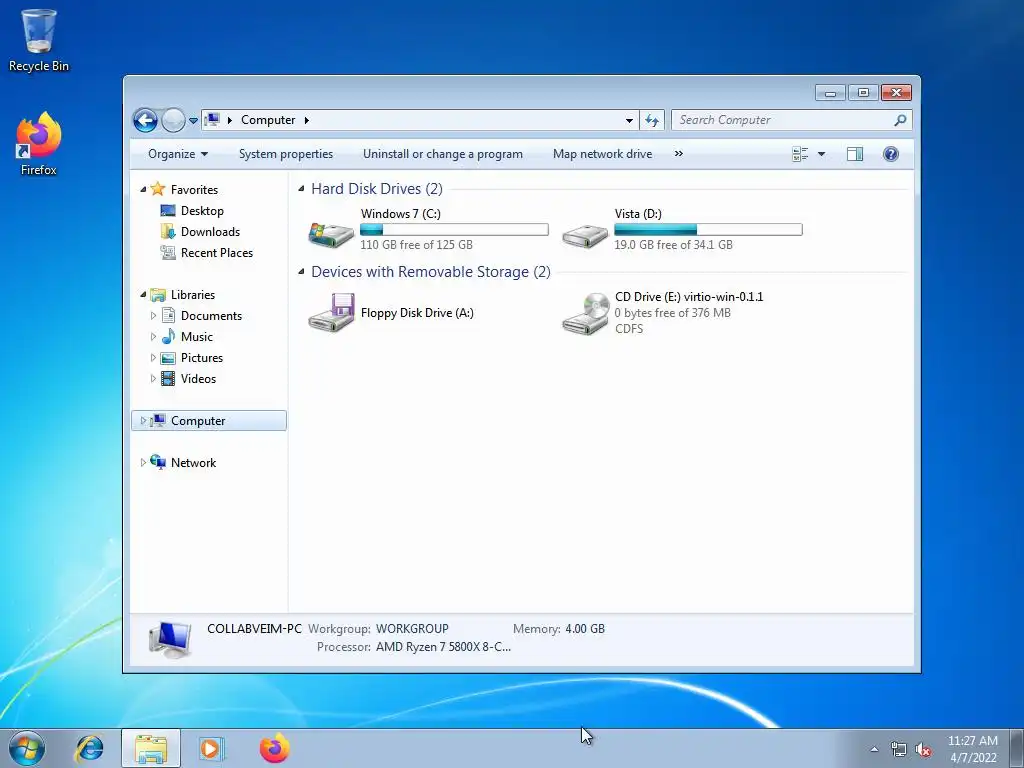Image resolution: width=1024 pixels, height=768 pixels.
Task: Click the Music library icon
Action: (168, 336)
